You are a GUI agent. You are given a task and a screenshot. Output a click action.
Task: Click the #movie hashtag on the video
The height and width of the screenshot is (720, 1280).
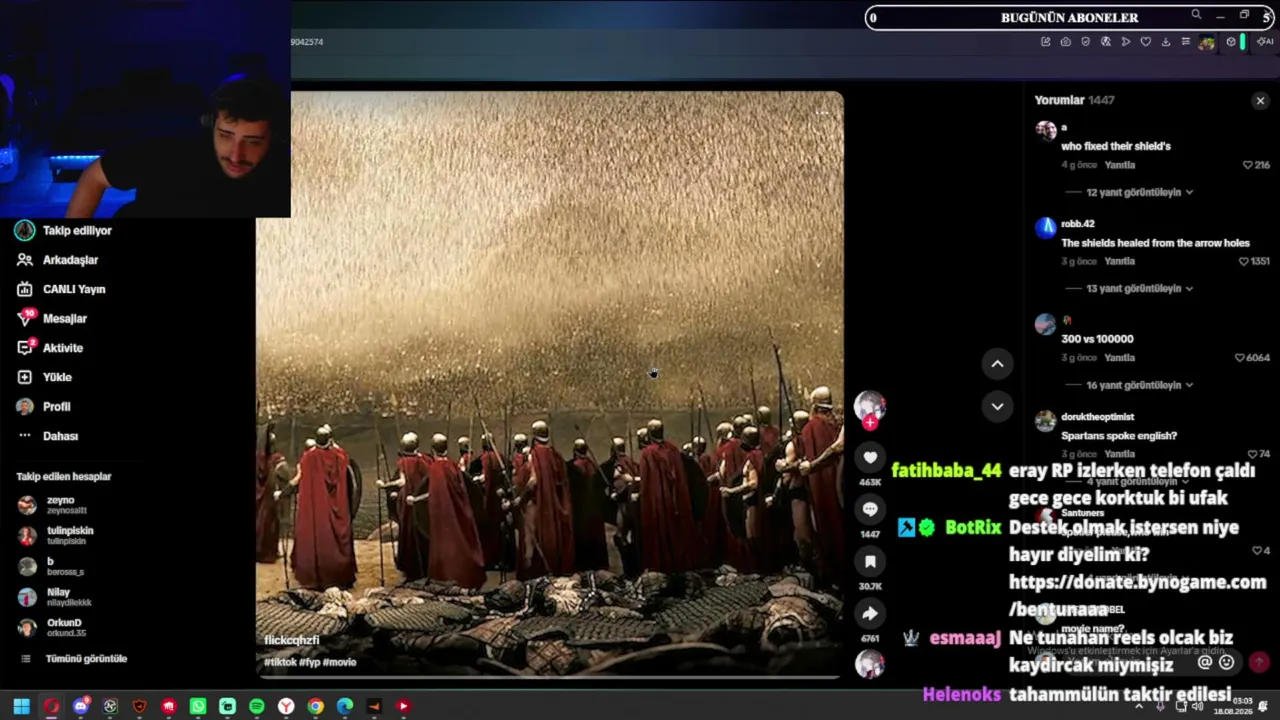click(340, 662)
